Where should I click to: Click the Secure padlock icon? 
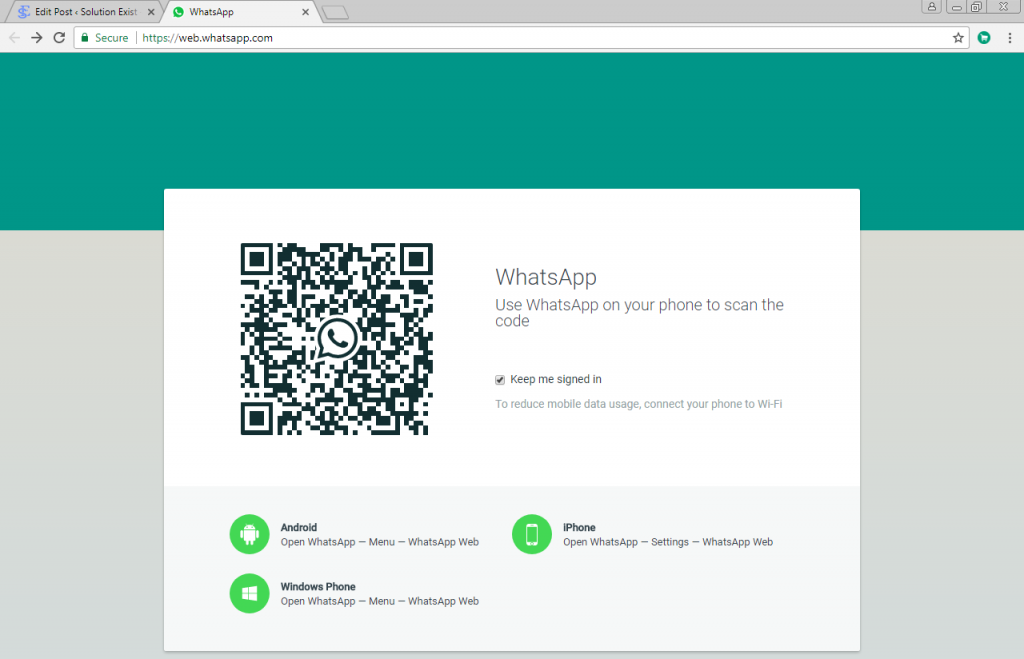tap(85, 37)
